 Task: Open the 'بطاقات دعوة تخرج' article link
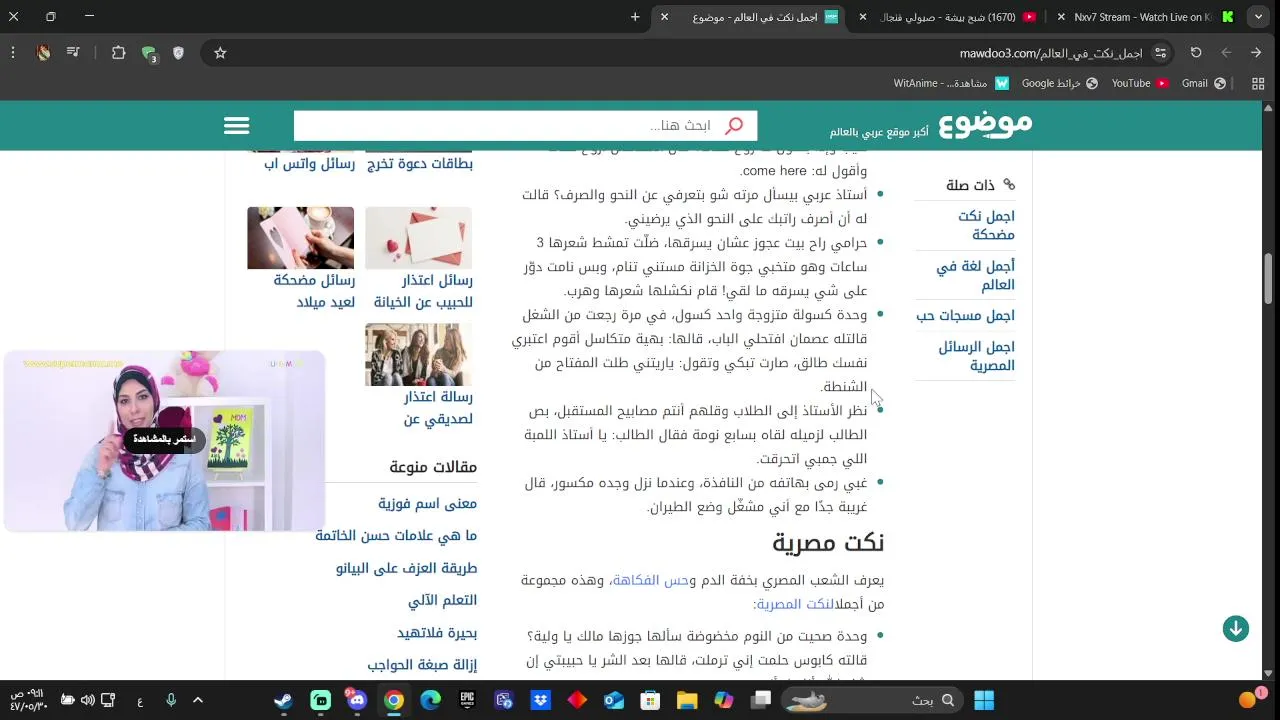coord(420,164)
